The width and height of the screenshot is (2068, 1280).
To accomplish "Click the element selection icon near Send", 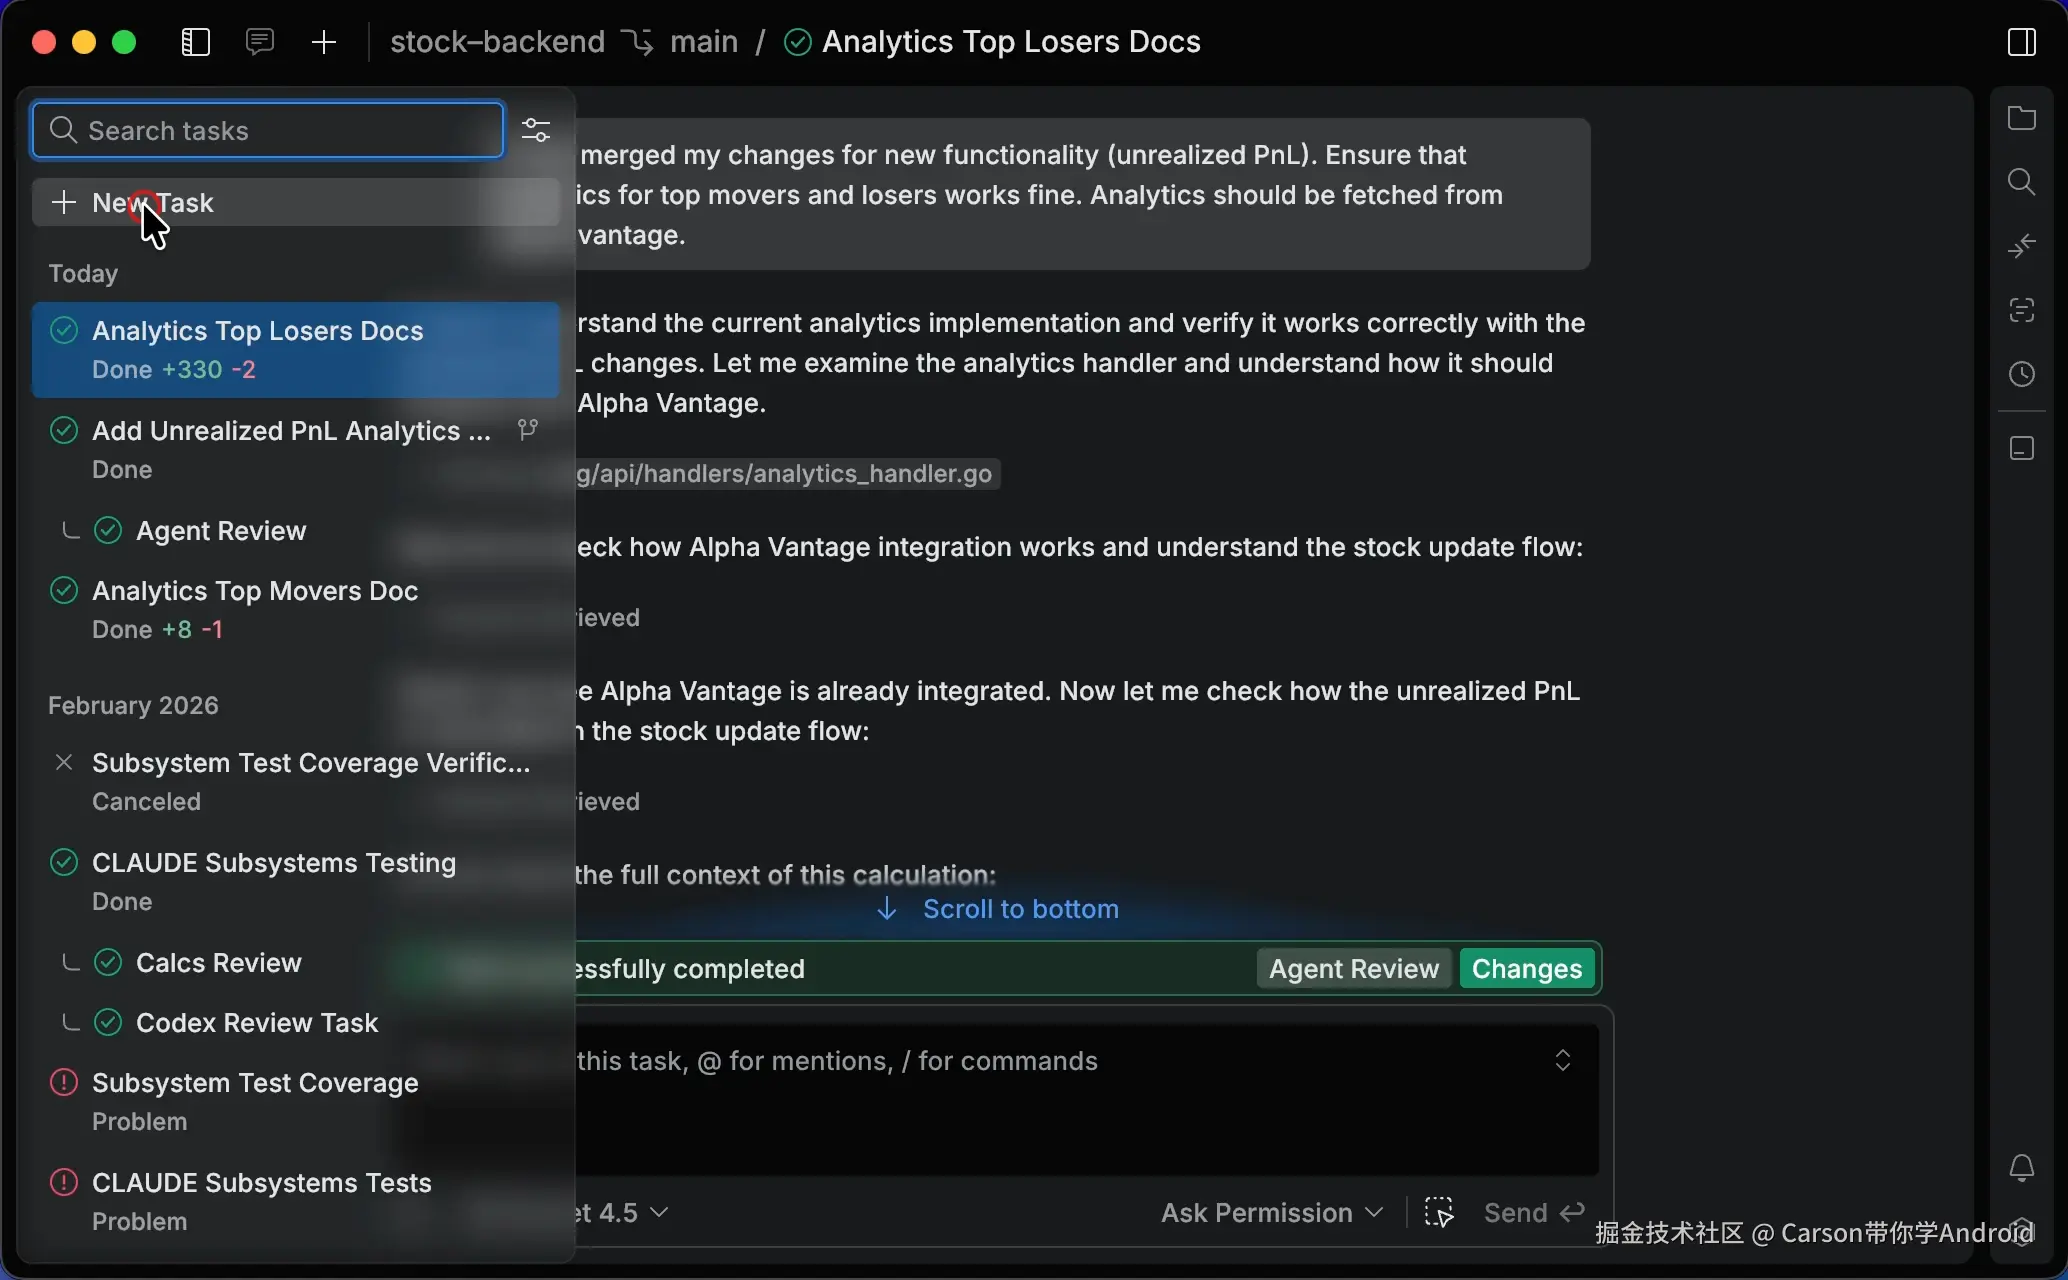I will point(1439,1212).
